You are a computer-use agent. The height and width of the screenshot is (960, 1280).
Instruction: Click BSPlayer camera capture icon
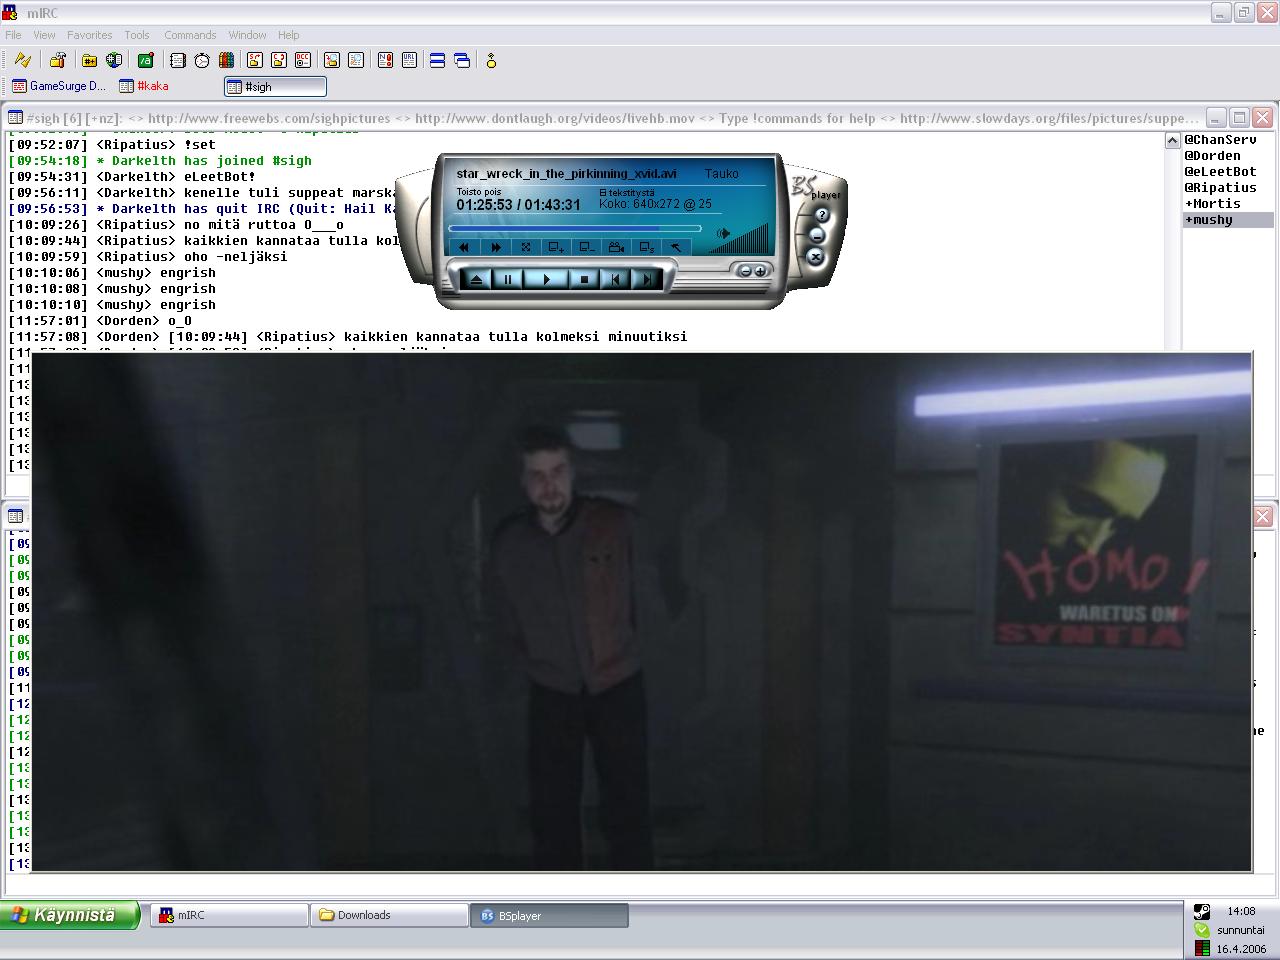(617, 247)
